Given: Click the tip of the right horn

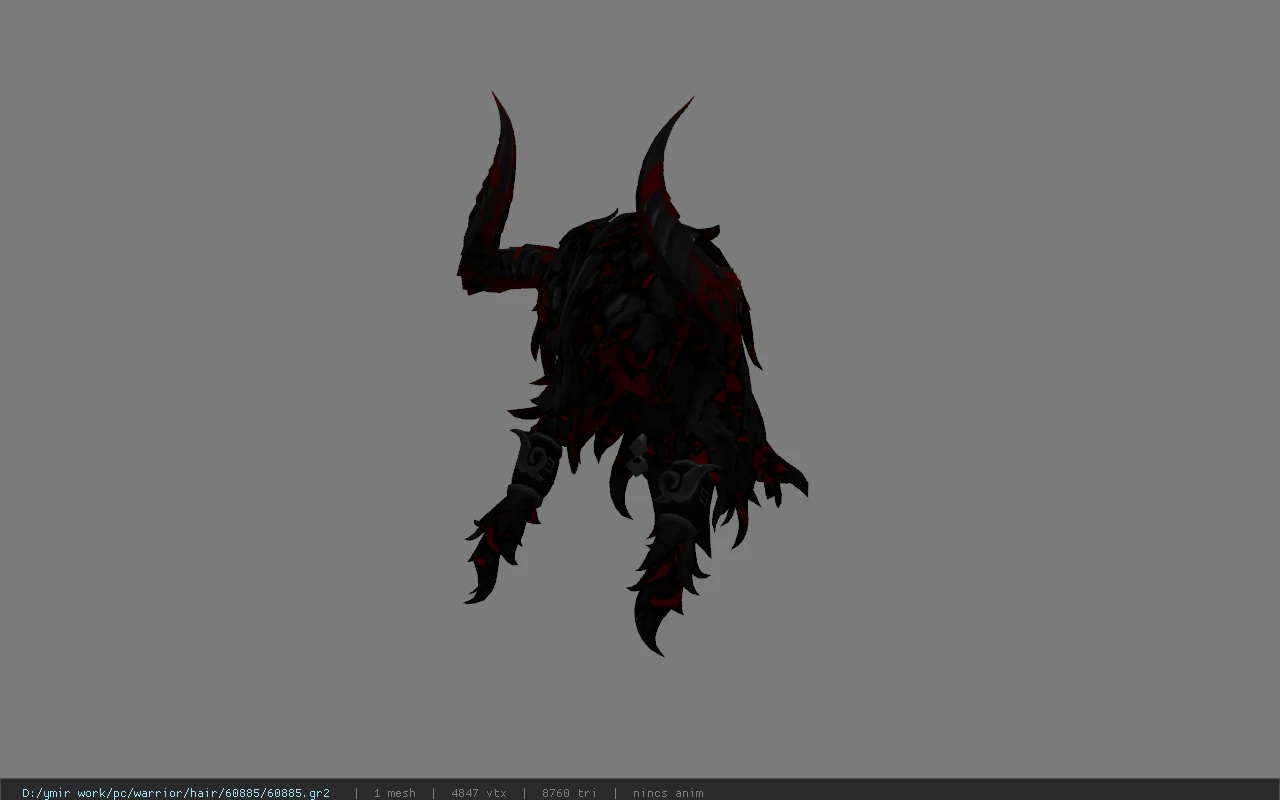Looking at the screenshot, I should (x=690, y=101).
